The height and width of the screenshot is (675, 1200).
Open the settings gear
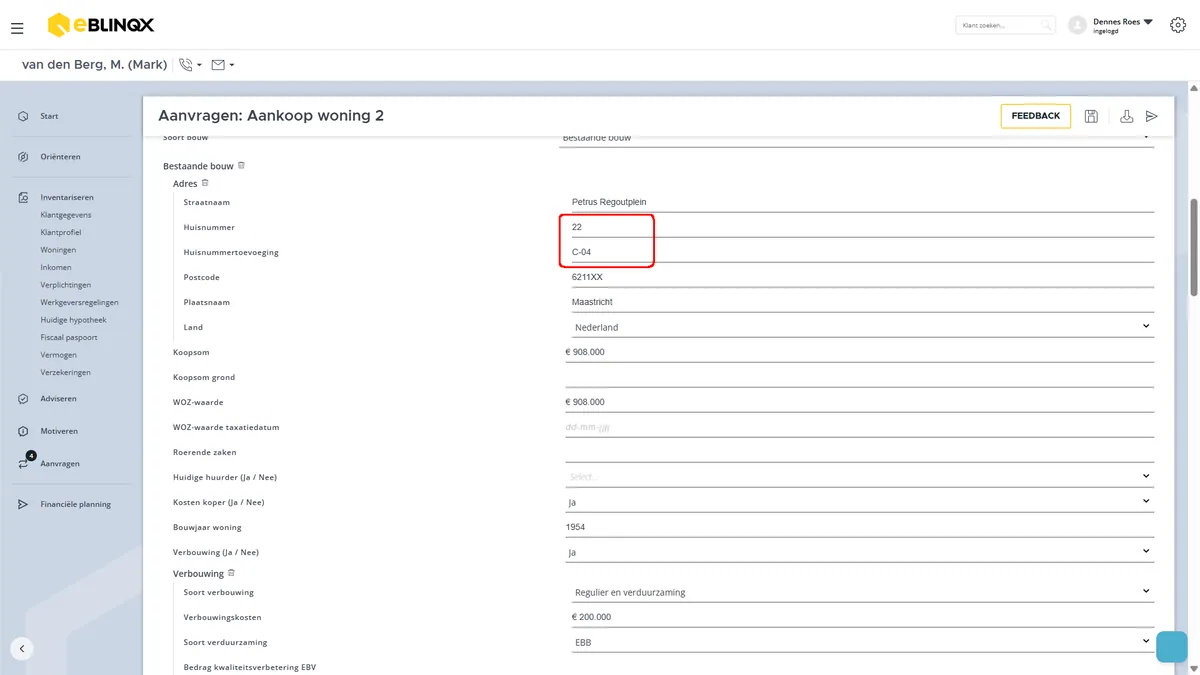(x=1177, y=25)
